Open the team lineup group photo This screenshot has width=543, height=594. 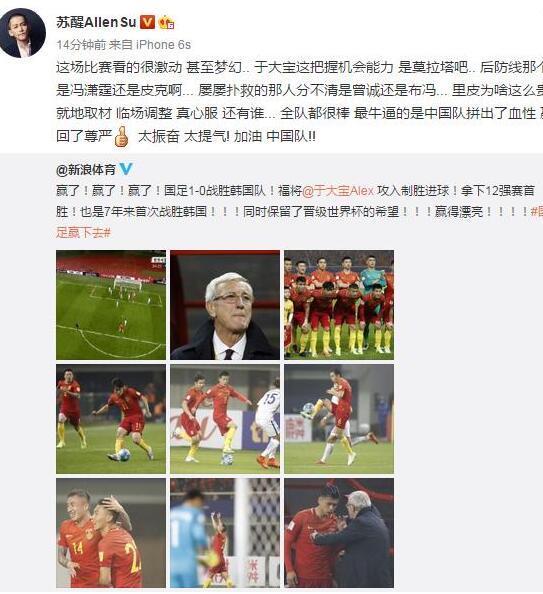(339, 305)
